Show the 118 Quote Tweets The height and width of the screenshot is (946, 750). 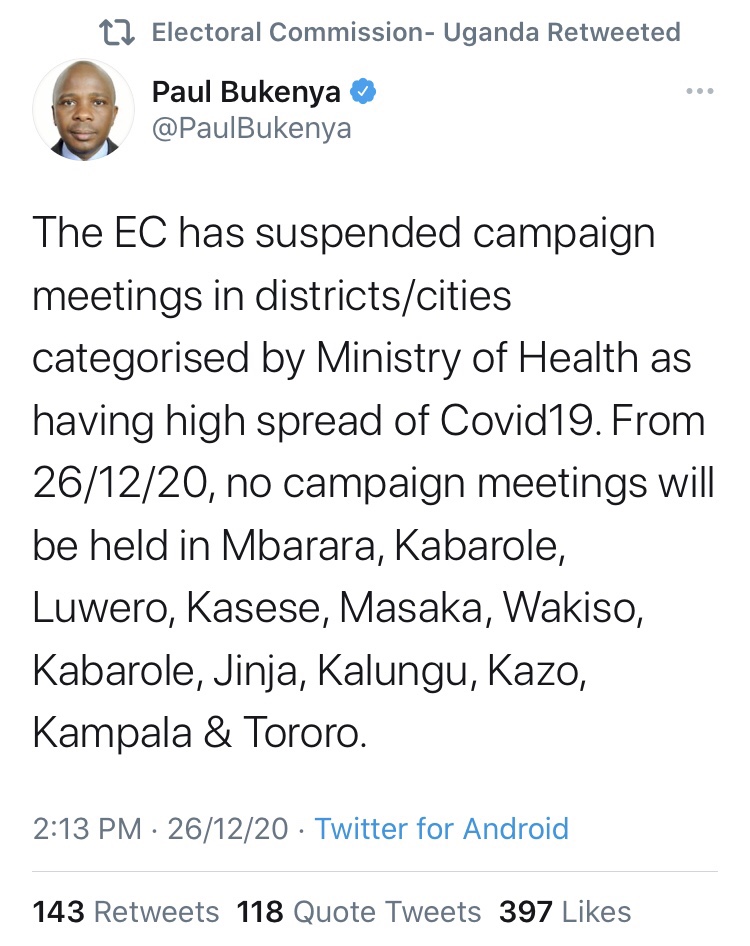tap(359, 911)
